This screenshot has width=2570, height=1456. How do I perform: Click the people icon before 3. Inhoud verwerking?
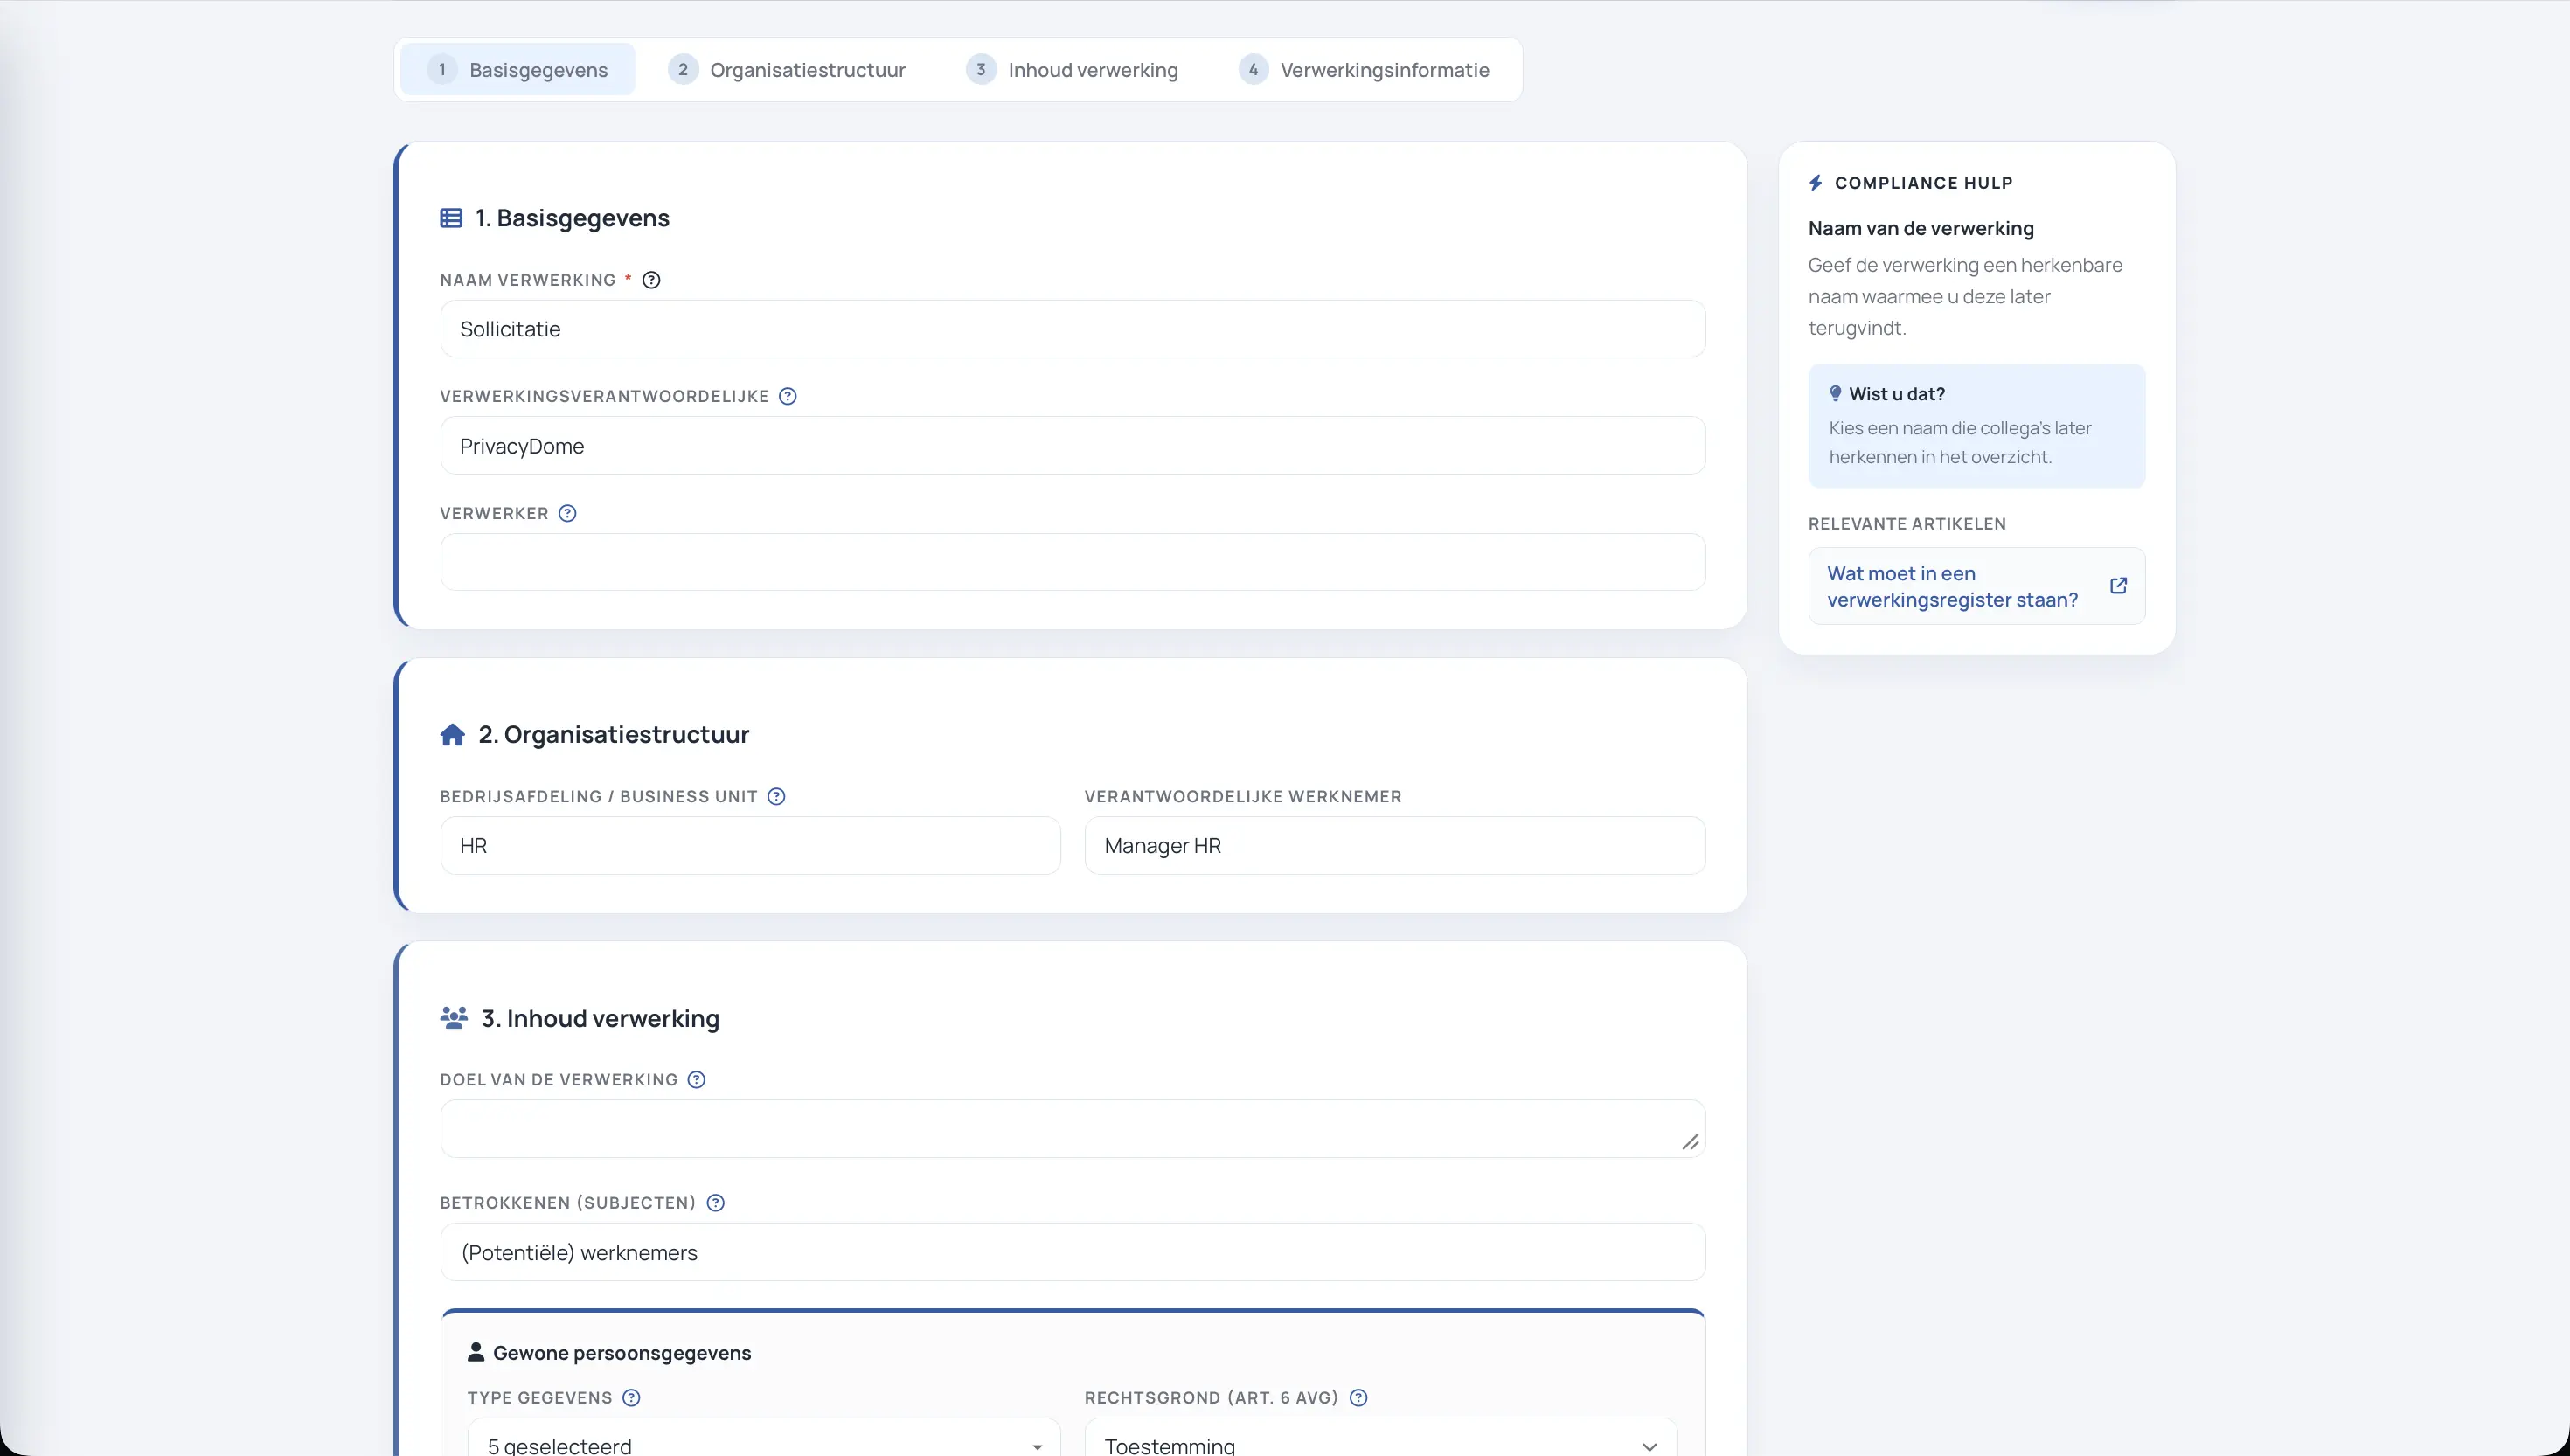pos(454,1018)
